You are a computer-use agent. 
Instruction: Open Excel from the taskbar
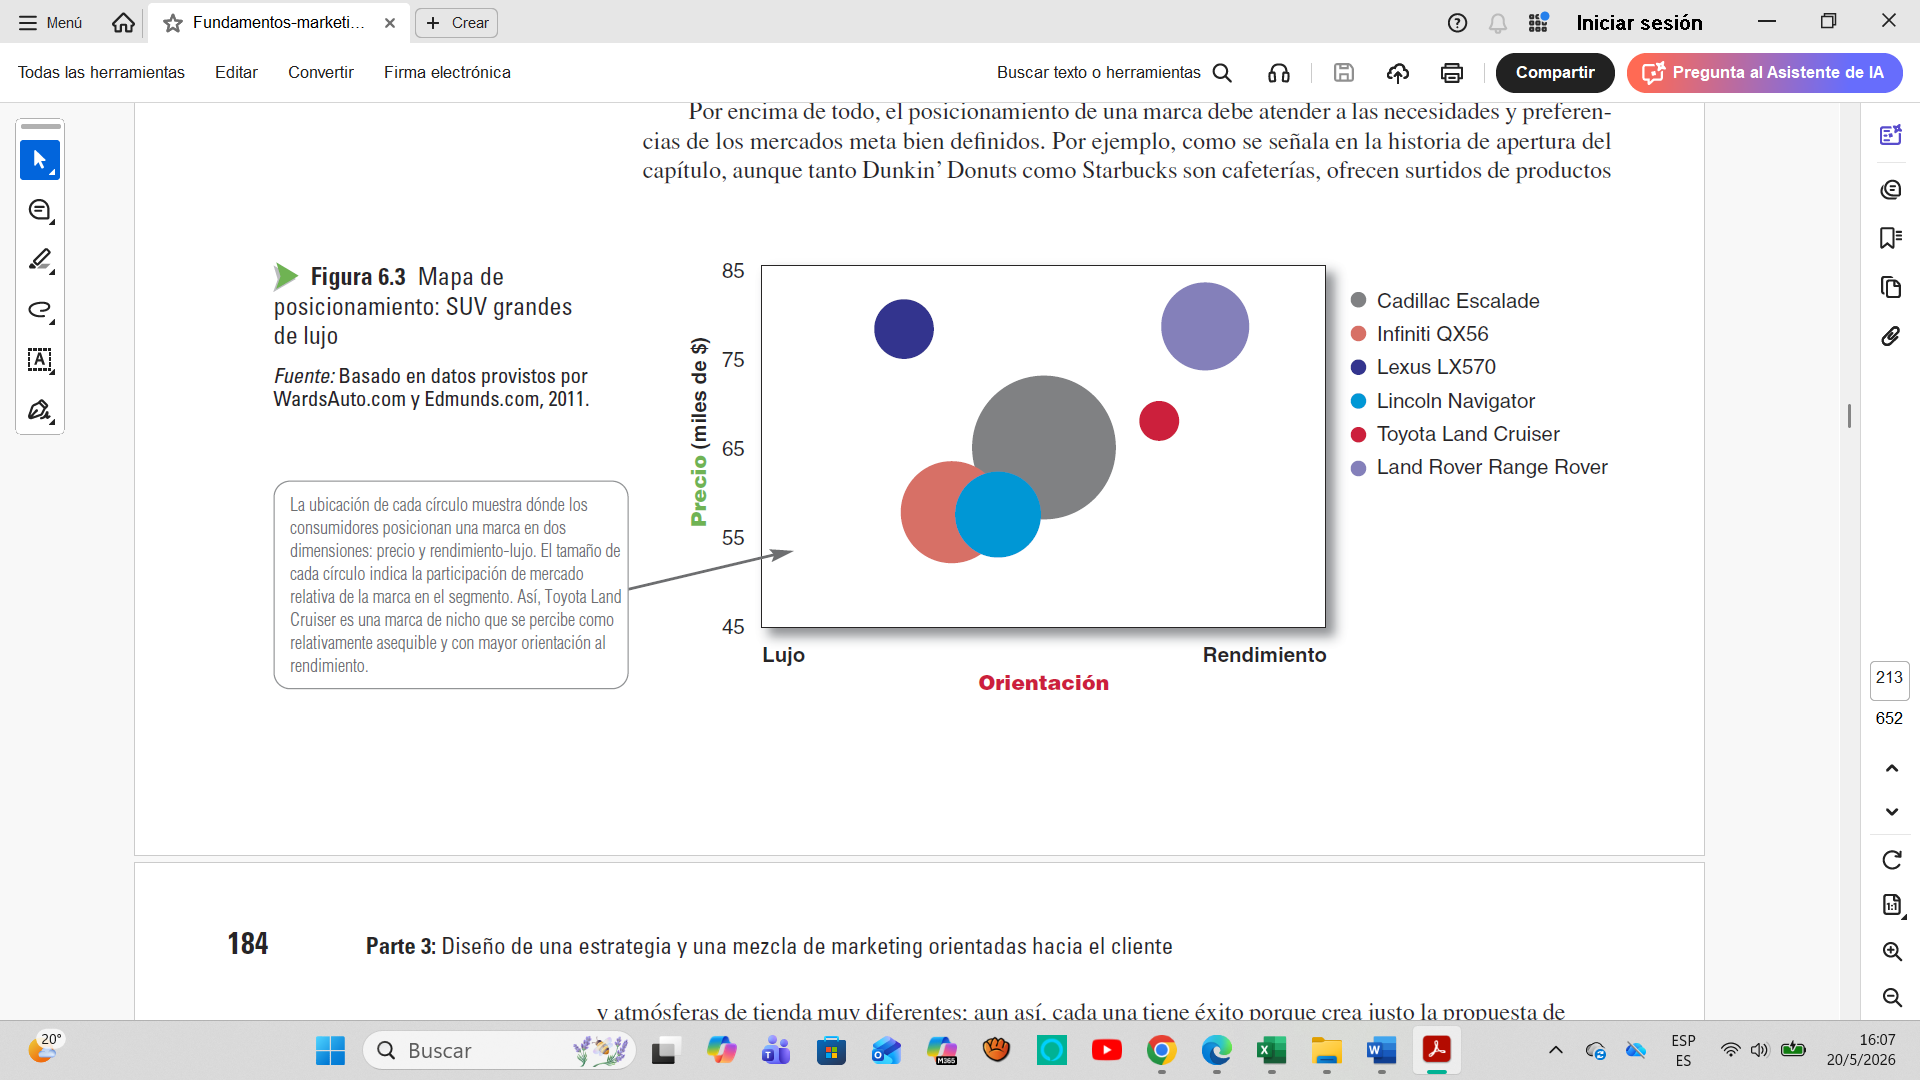1271,1051
